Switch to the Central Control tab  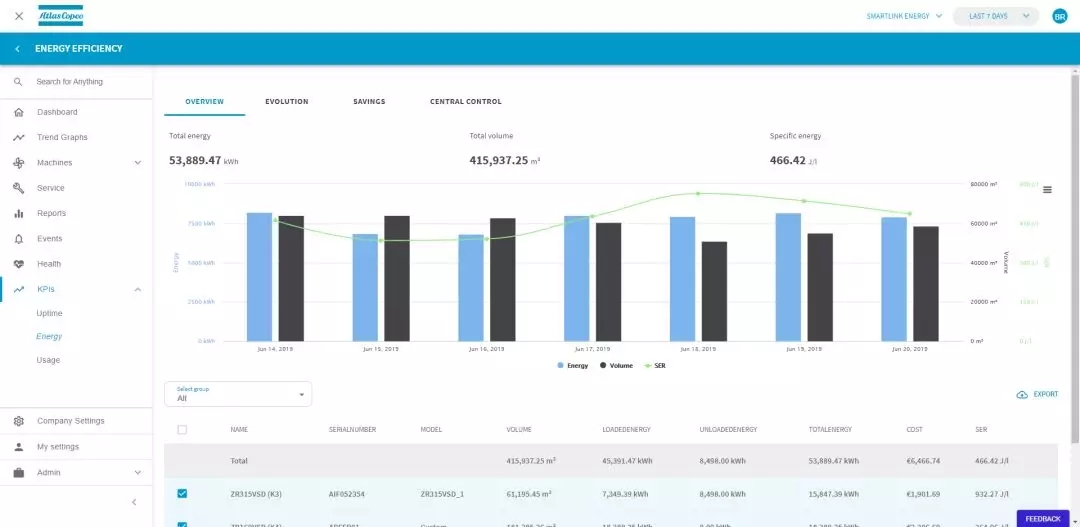click(466, 102)
